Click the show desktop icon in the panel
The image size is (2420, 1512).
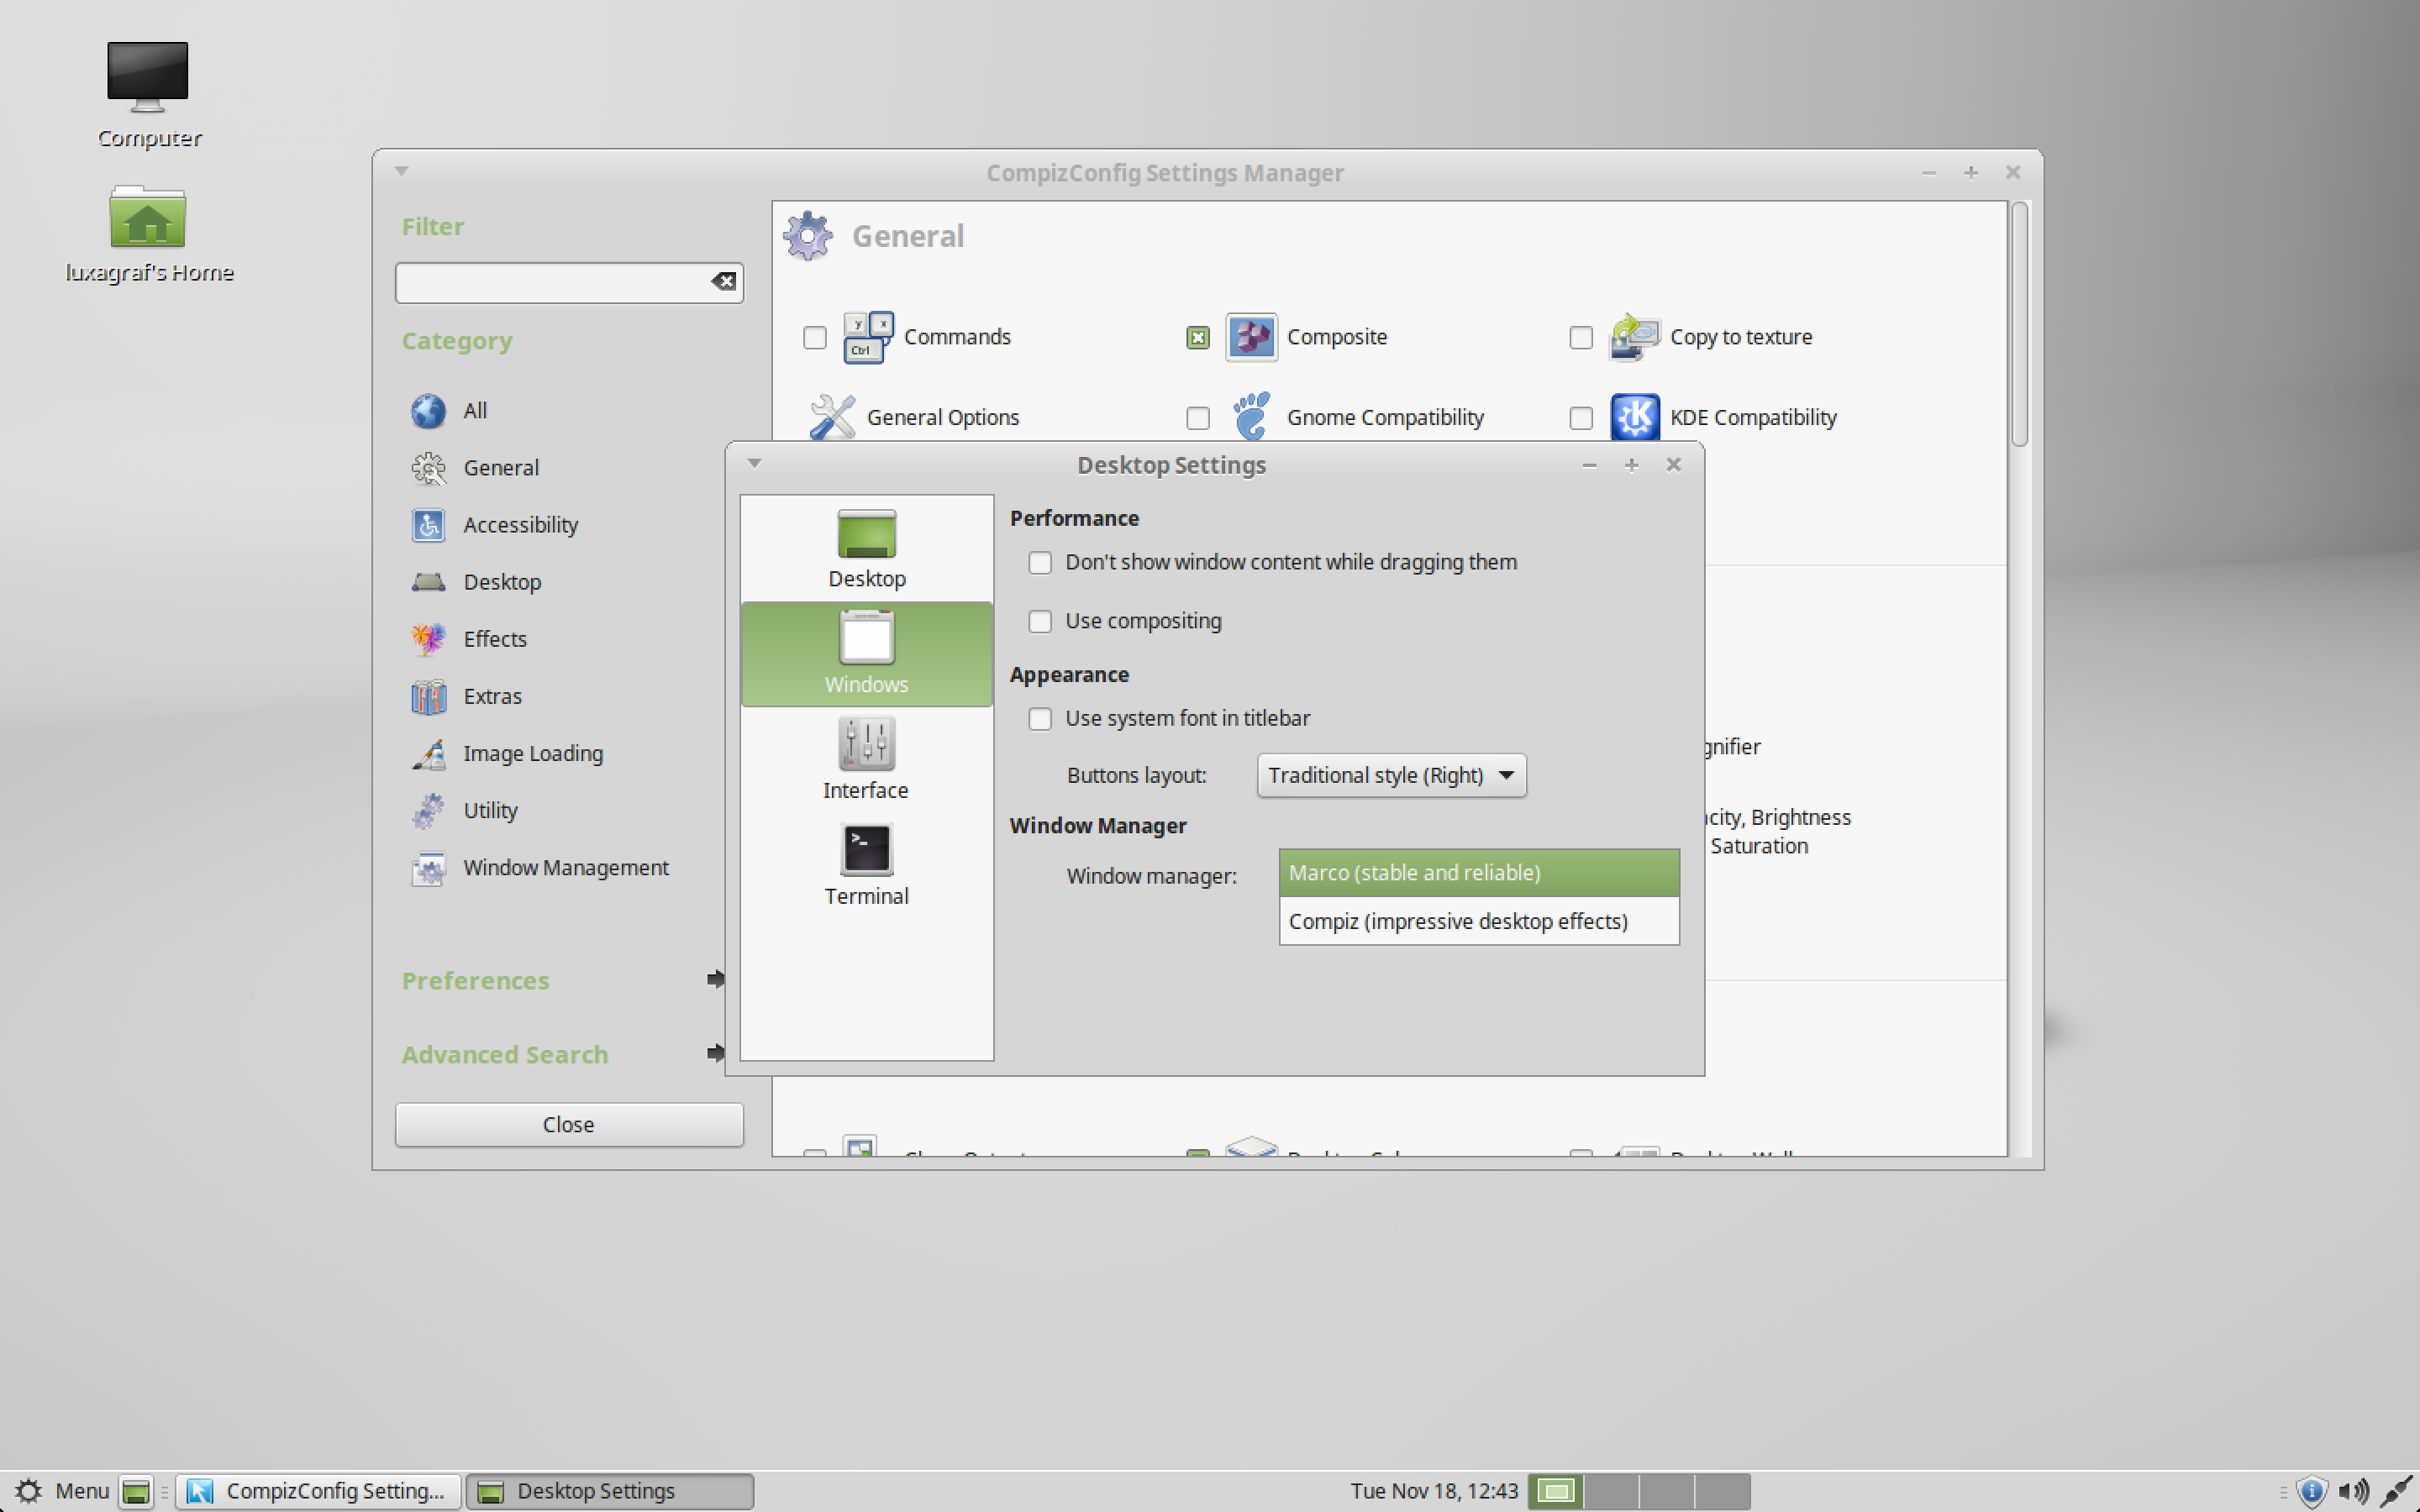click(x=136, y=1491)
